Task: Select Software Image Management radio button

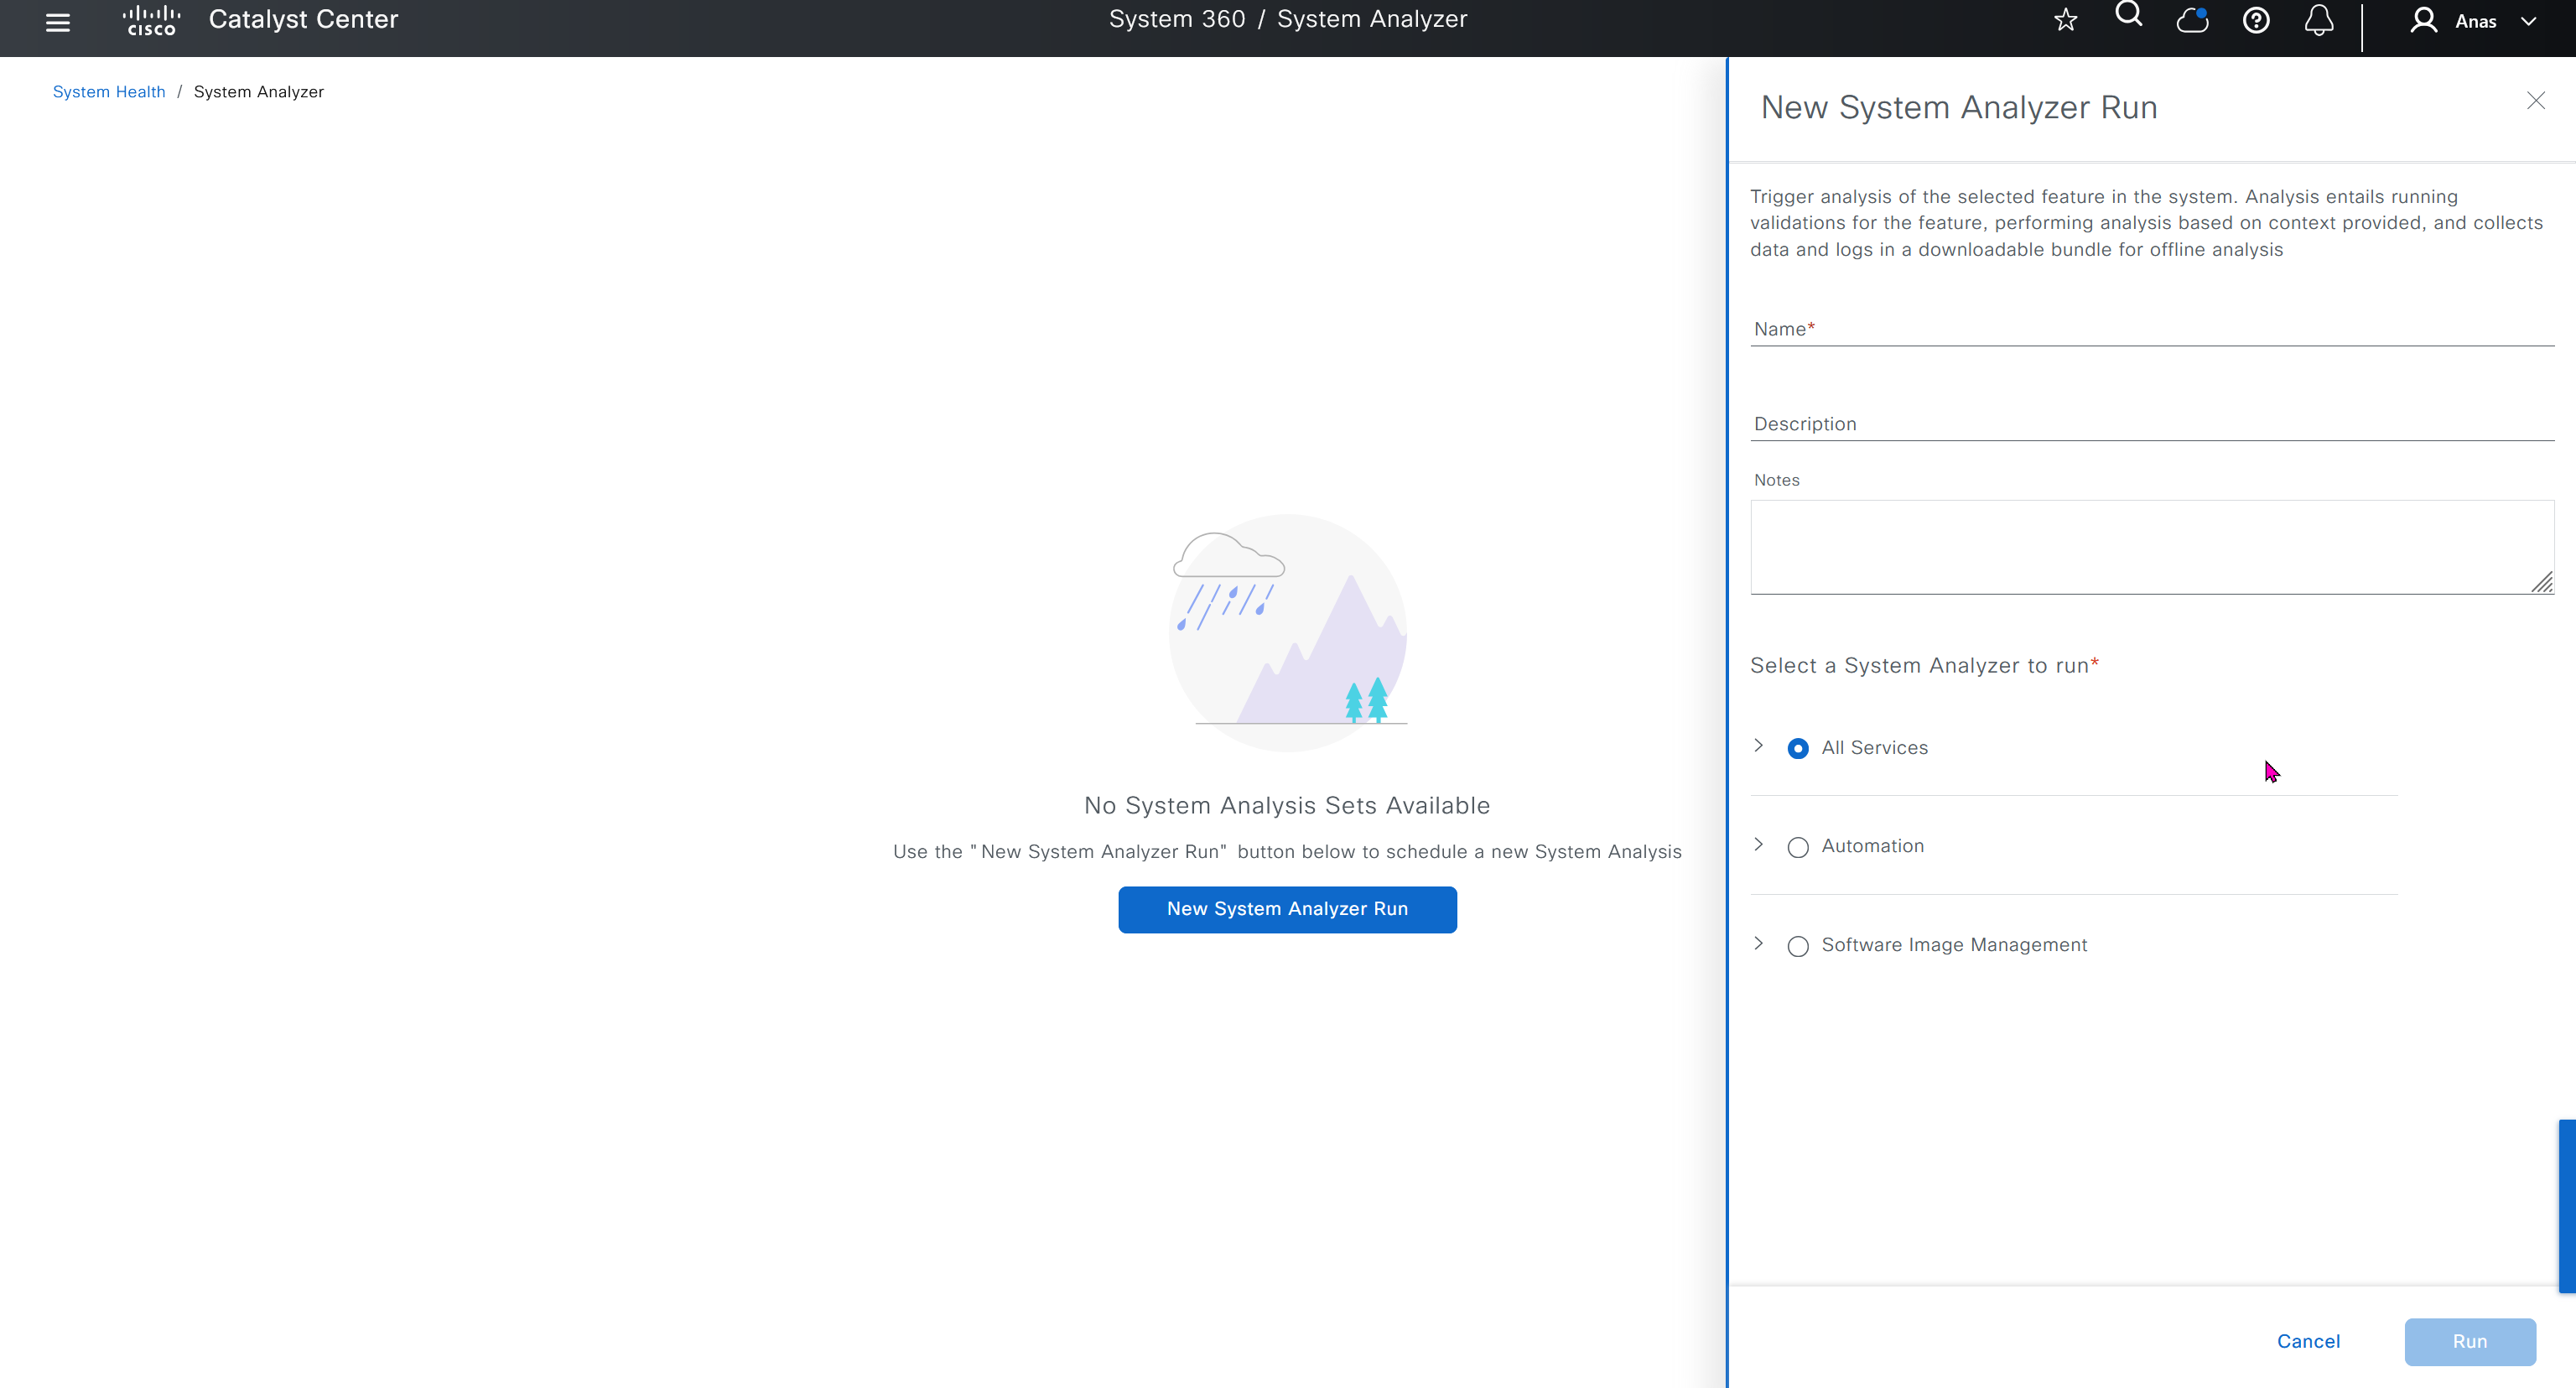Action: pyautogui.click(x=1798, y=946)
